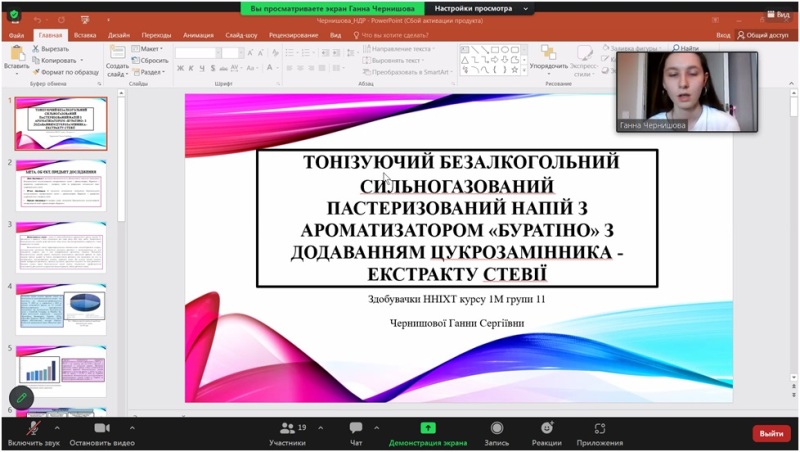The width and height of the screenshot is (800, 452).
Task: Select slide 2 thumbnail
Action: [61, 185]
